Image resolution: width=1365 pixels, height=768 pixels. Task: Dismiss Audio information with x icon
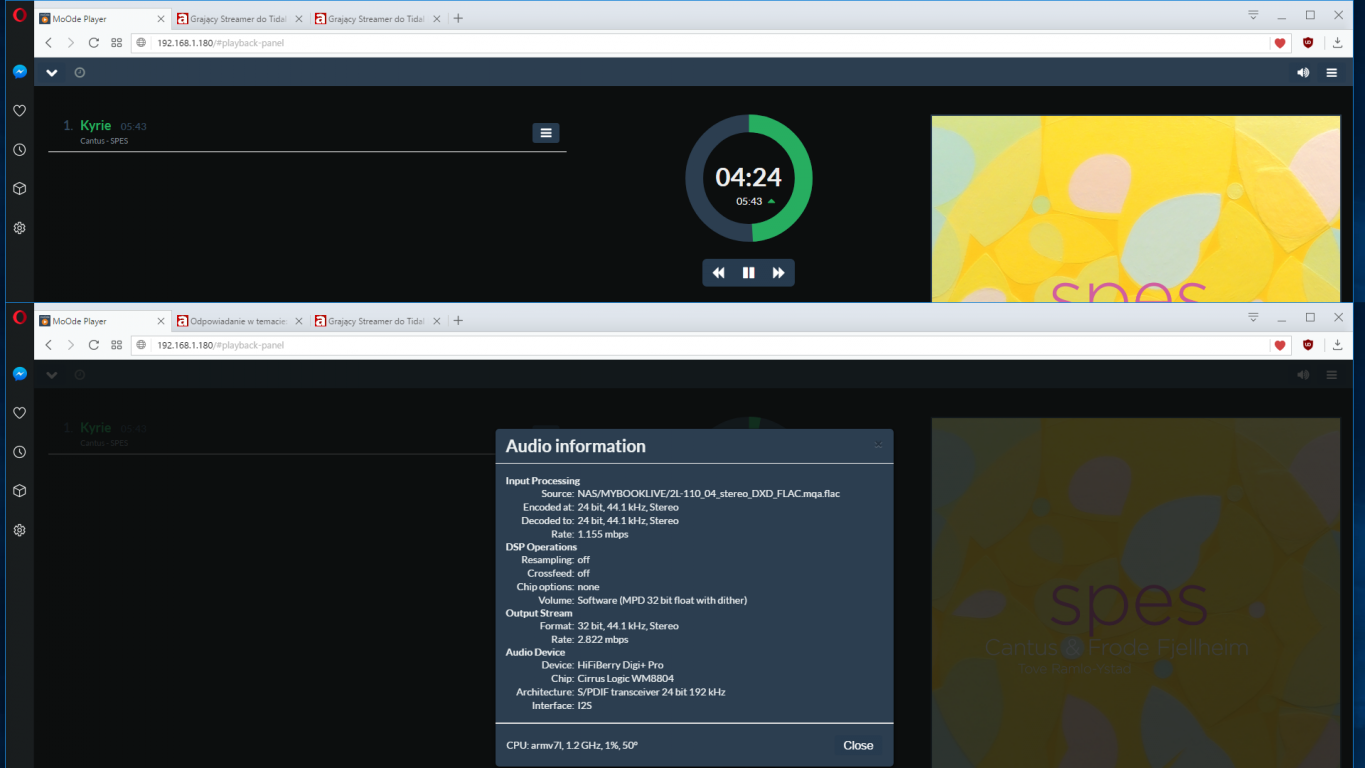878,445
